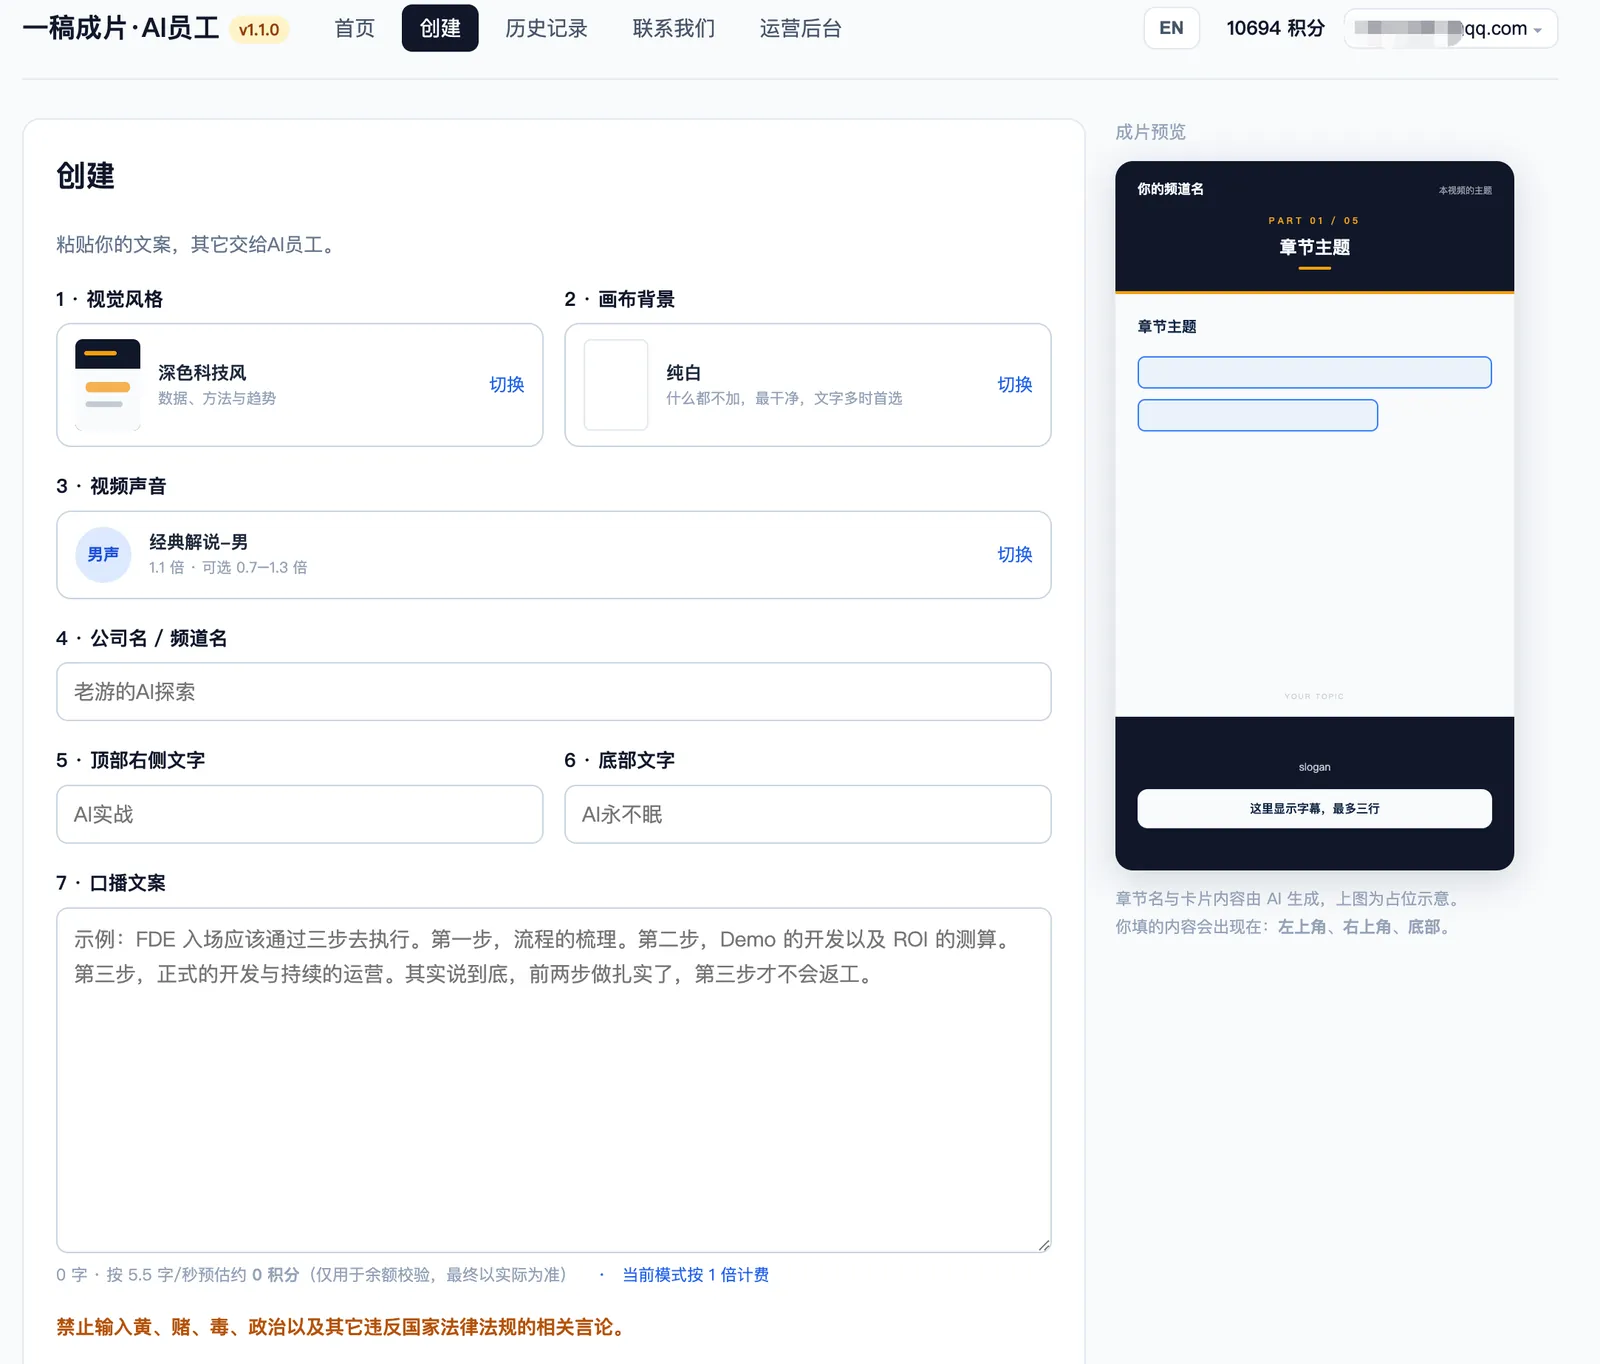Open the 历史记录 tab
The width and height of the screenshot is (1600, 1364).
pos(546,28)
